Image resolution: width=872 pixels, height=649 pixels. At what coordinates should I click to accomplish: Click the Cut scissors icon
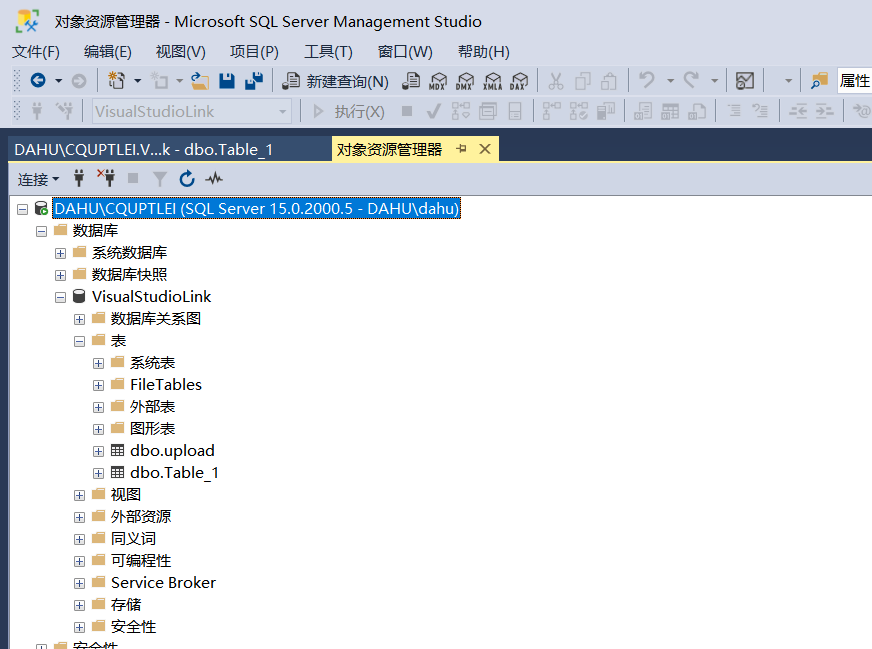click(x=556, y=81)
